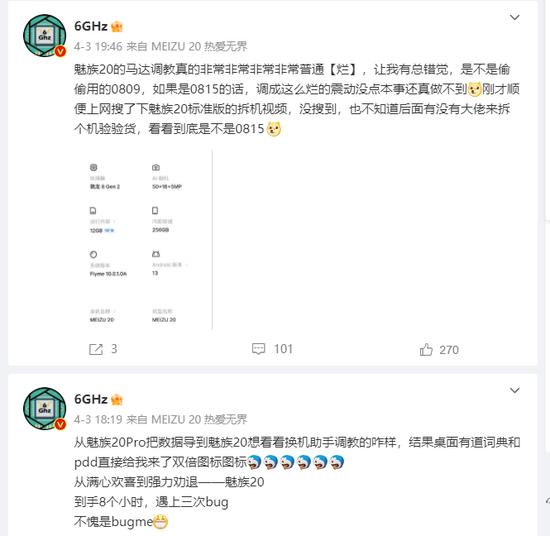
Task: Click the repost icon on the first post
Action: (96, 349)
